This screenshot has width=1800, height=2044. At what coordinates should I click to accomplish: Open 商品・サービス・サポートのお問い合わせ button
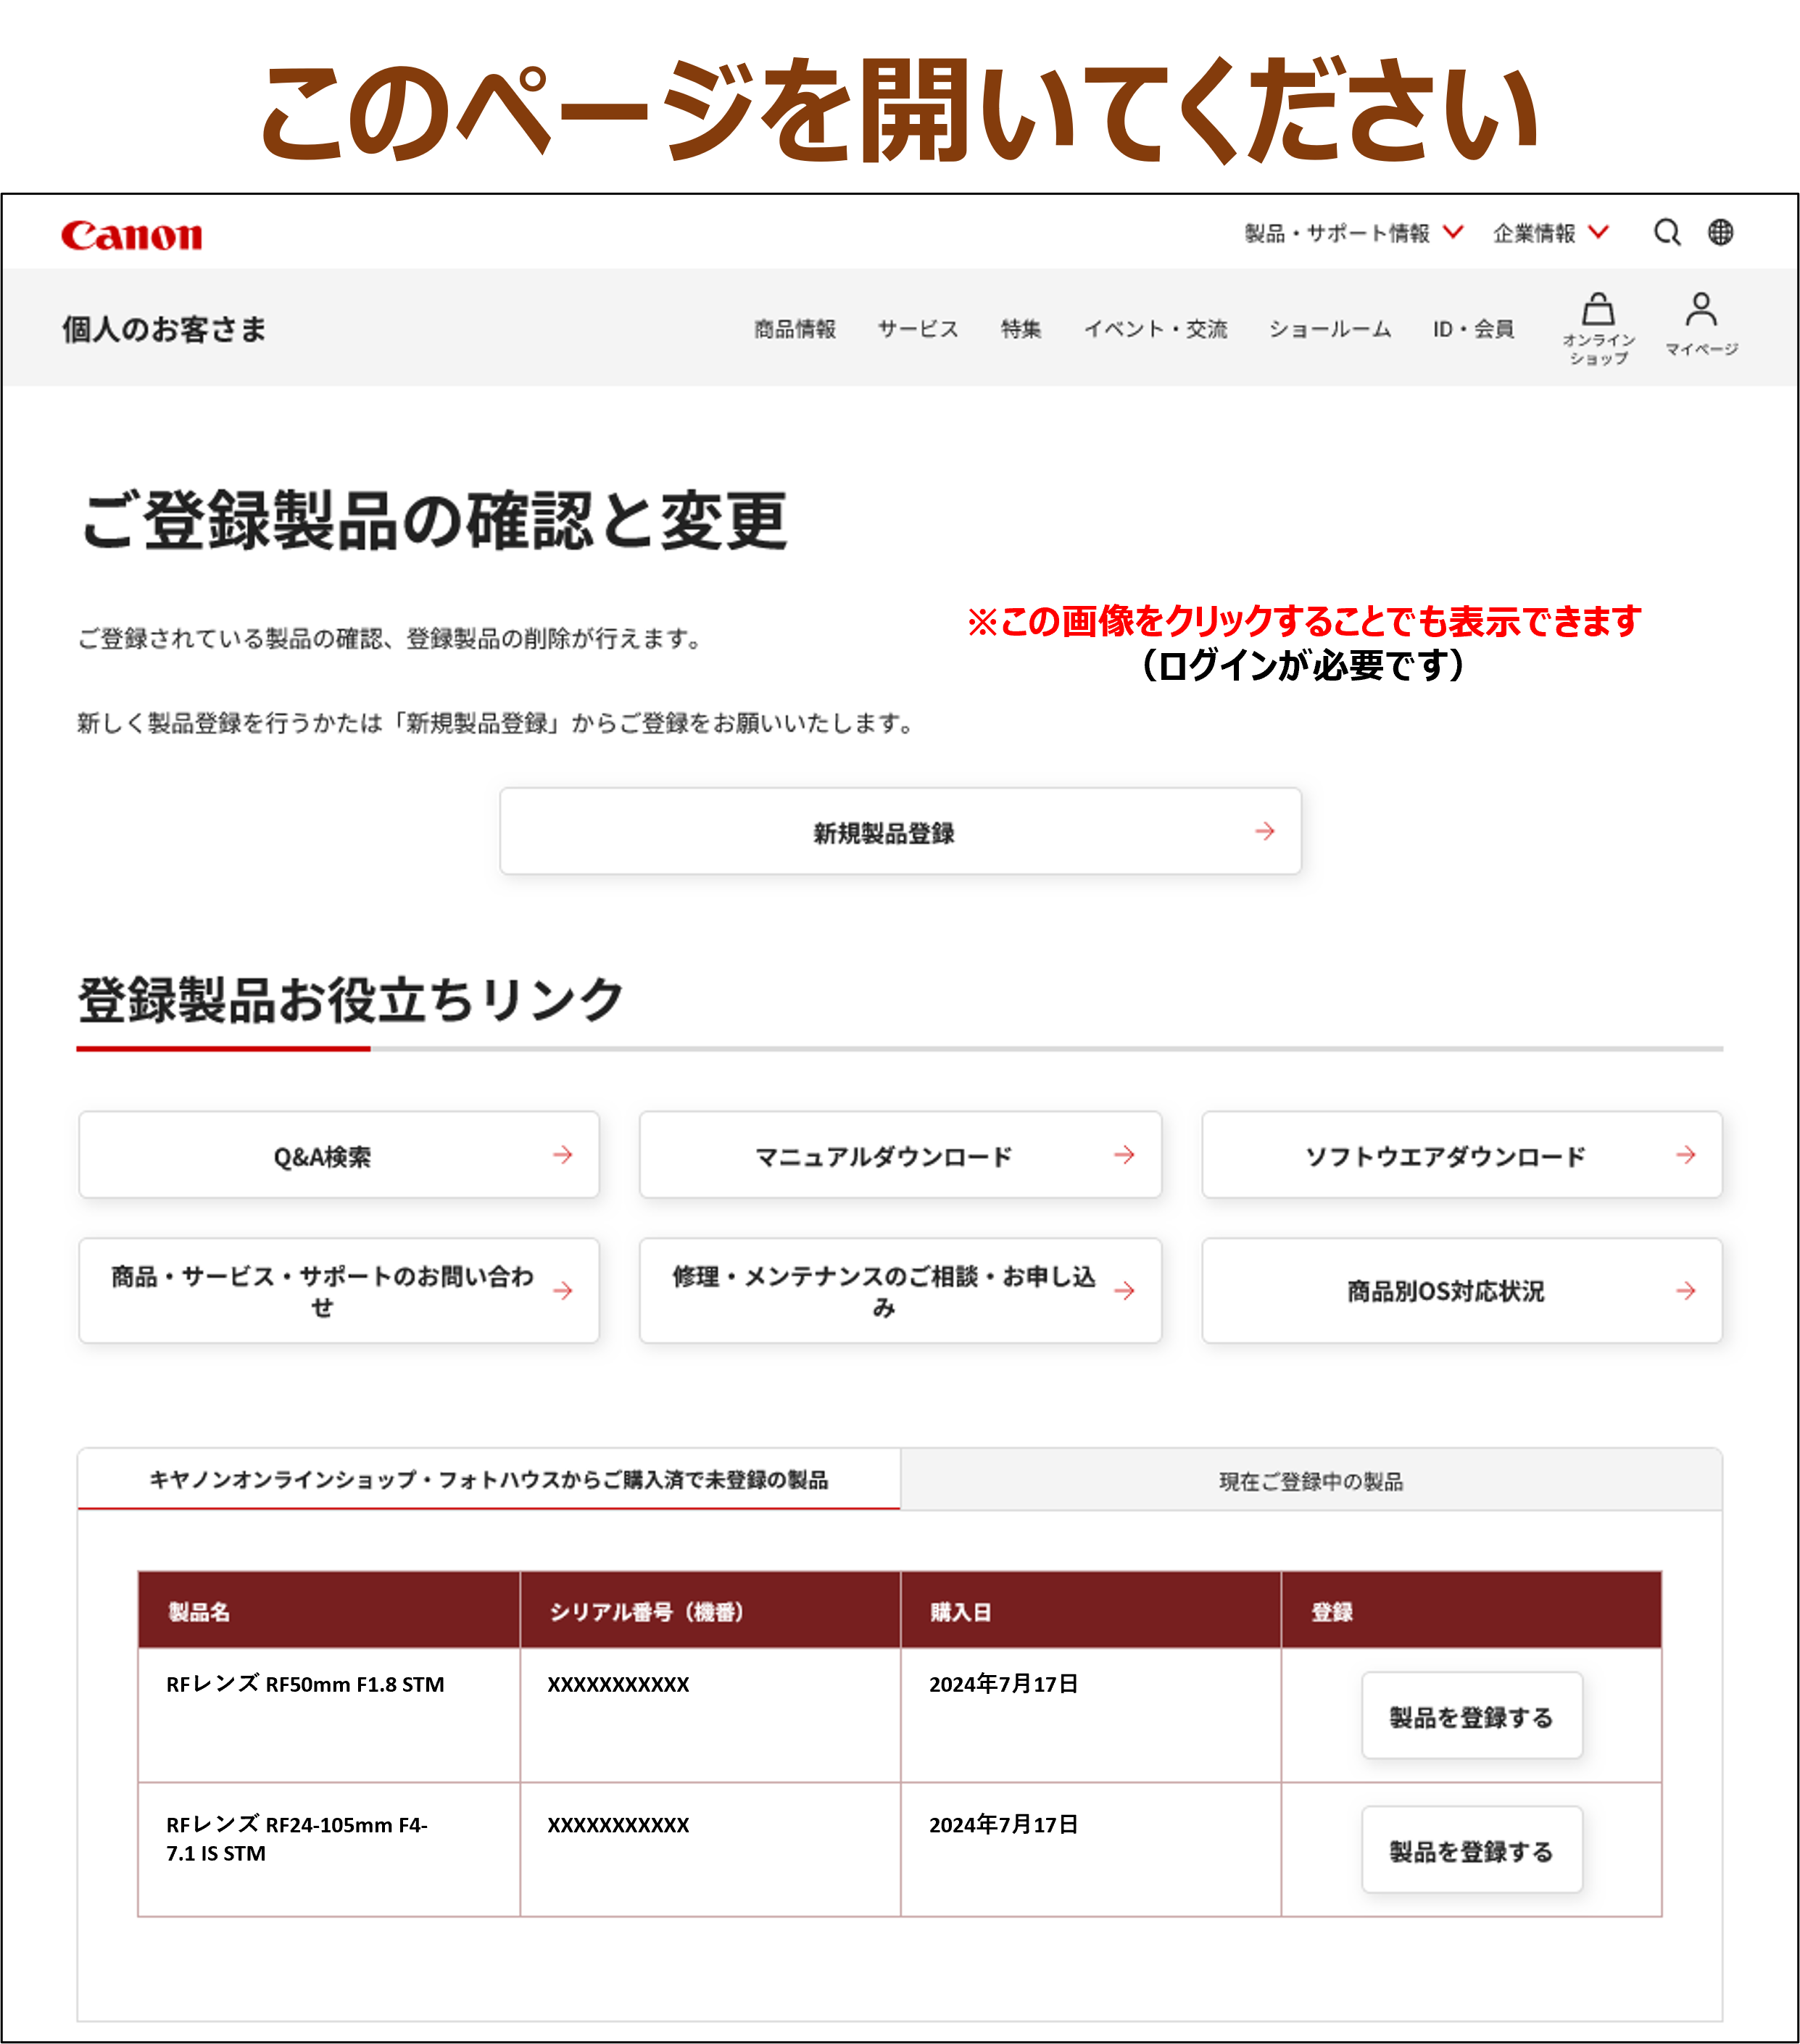click(x=339, y=1291)
